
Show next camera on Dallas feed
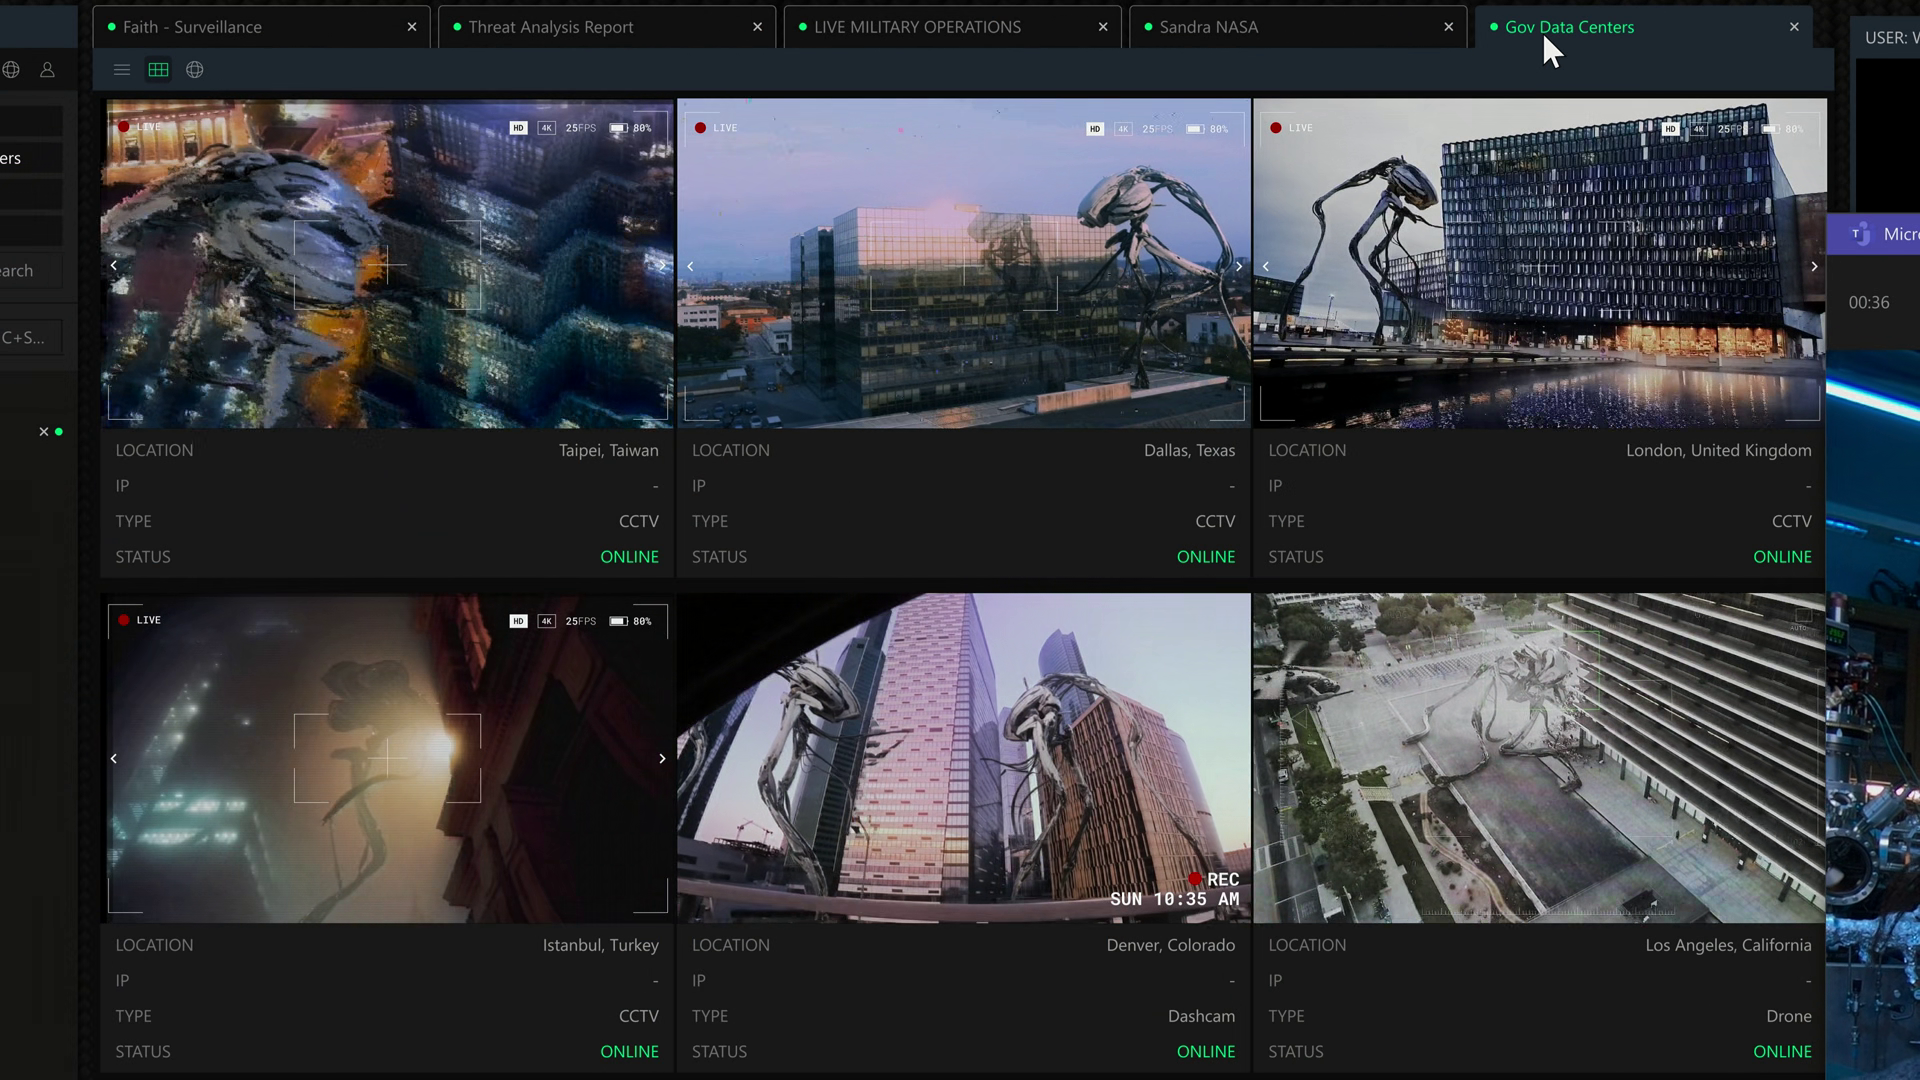pyautogui.click(x=1239, y=266)
